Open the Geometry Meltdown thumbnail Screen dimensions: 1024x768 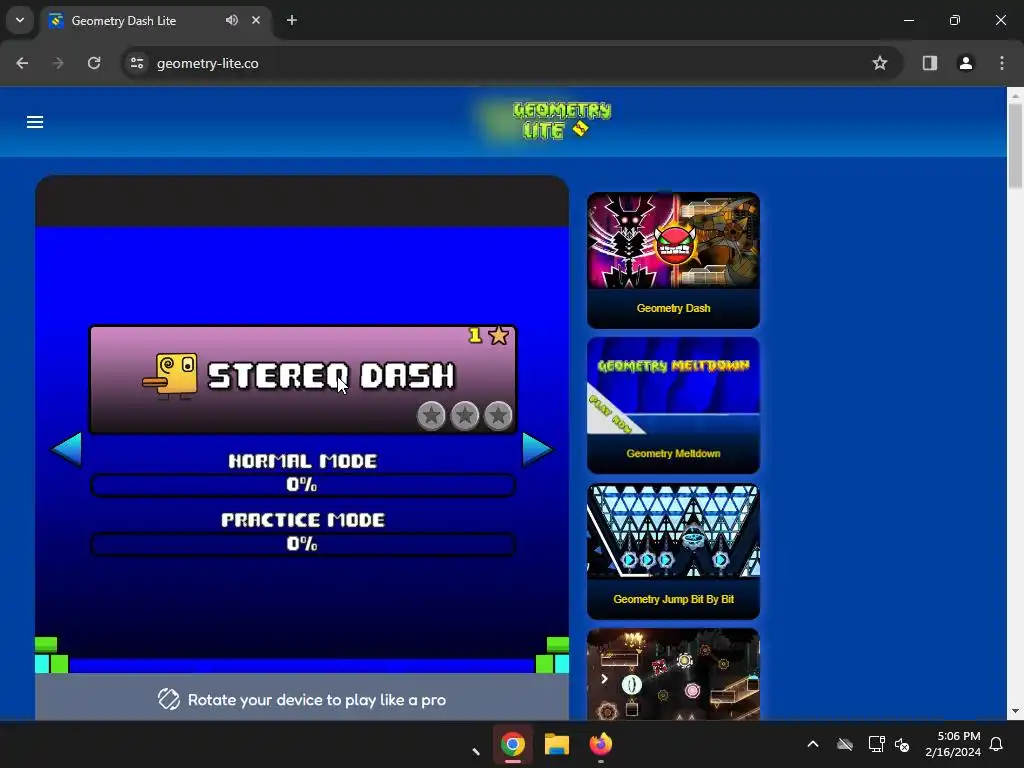point(673,385)
